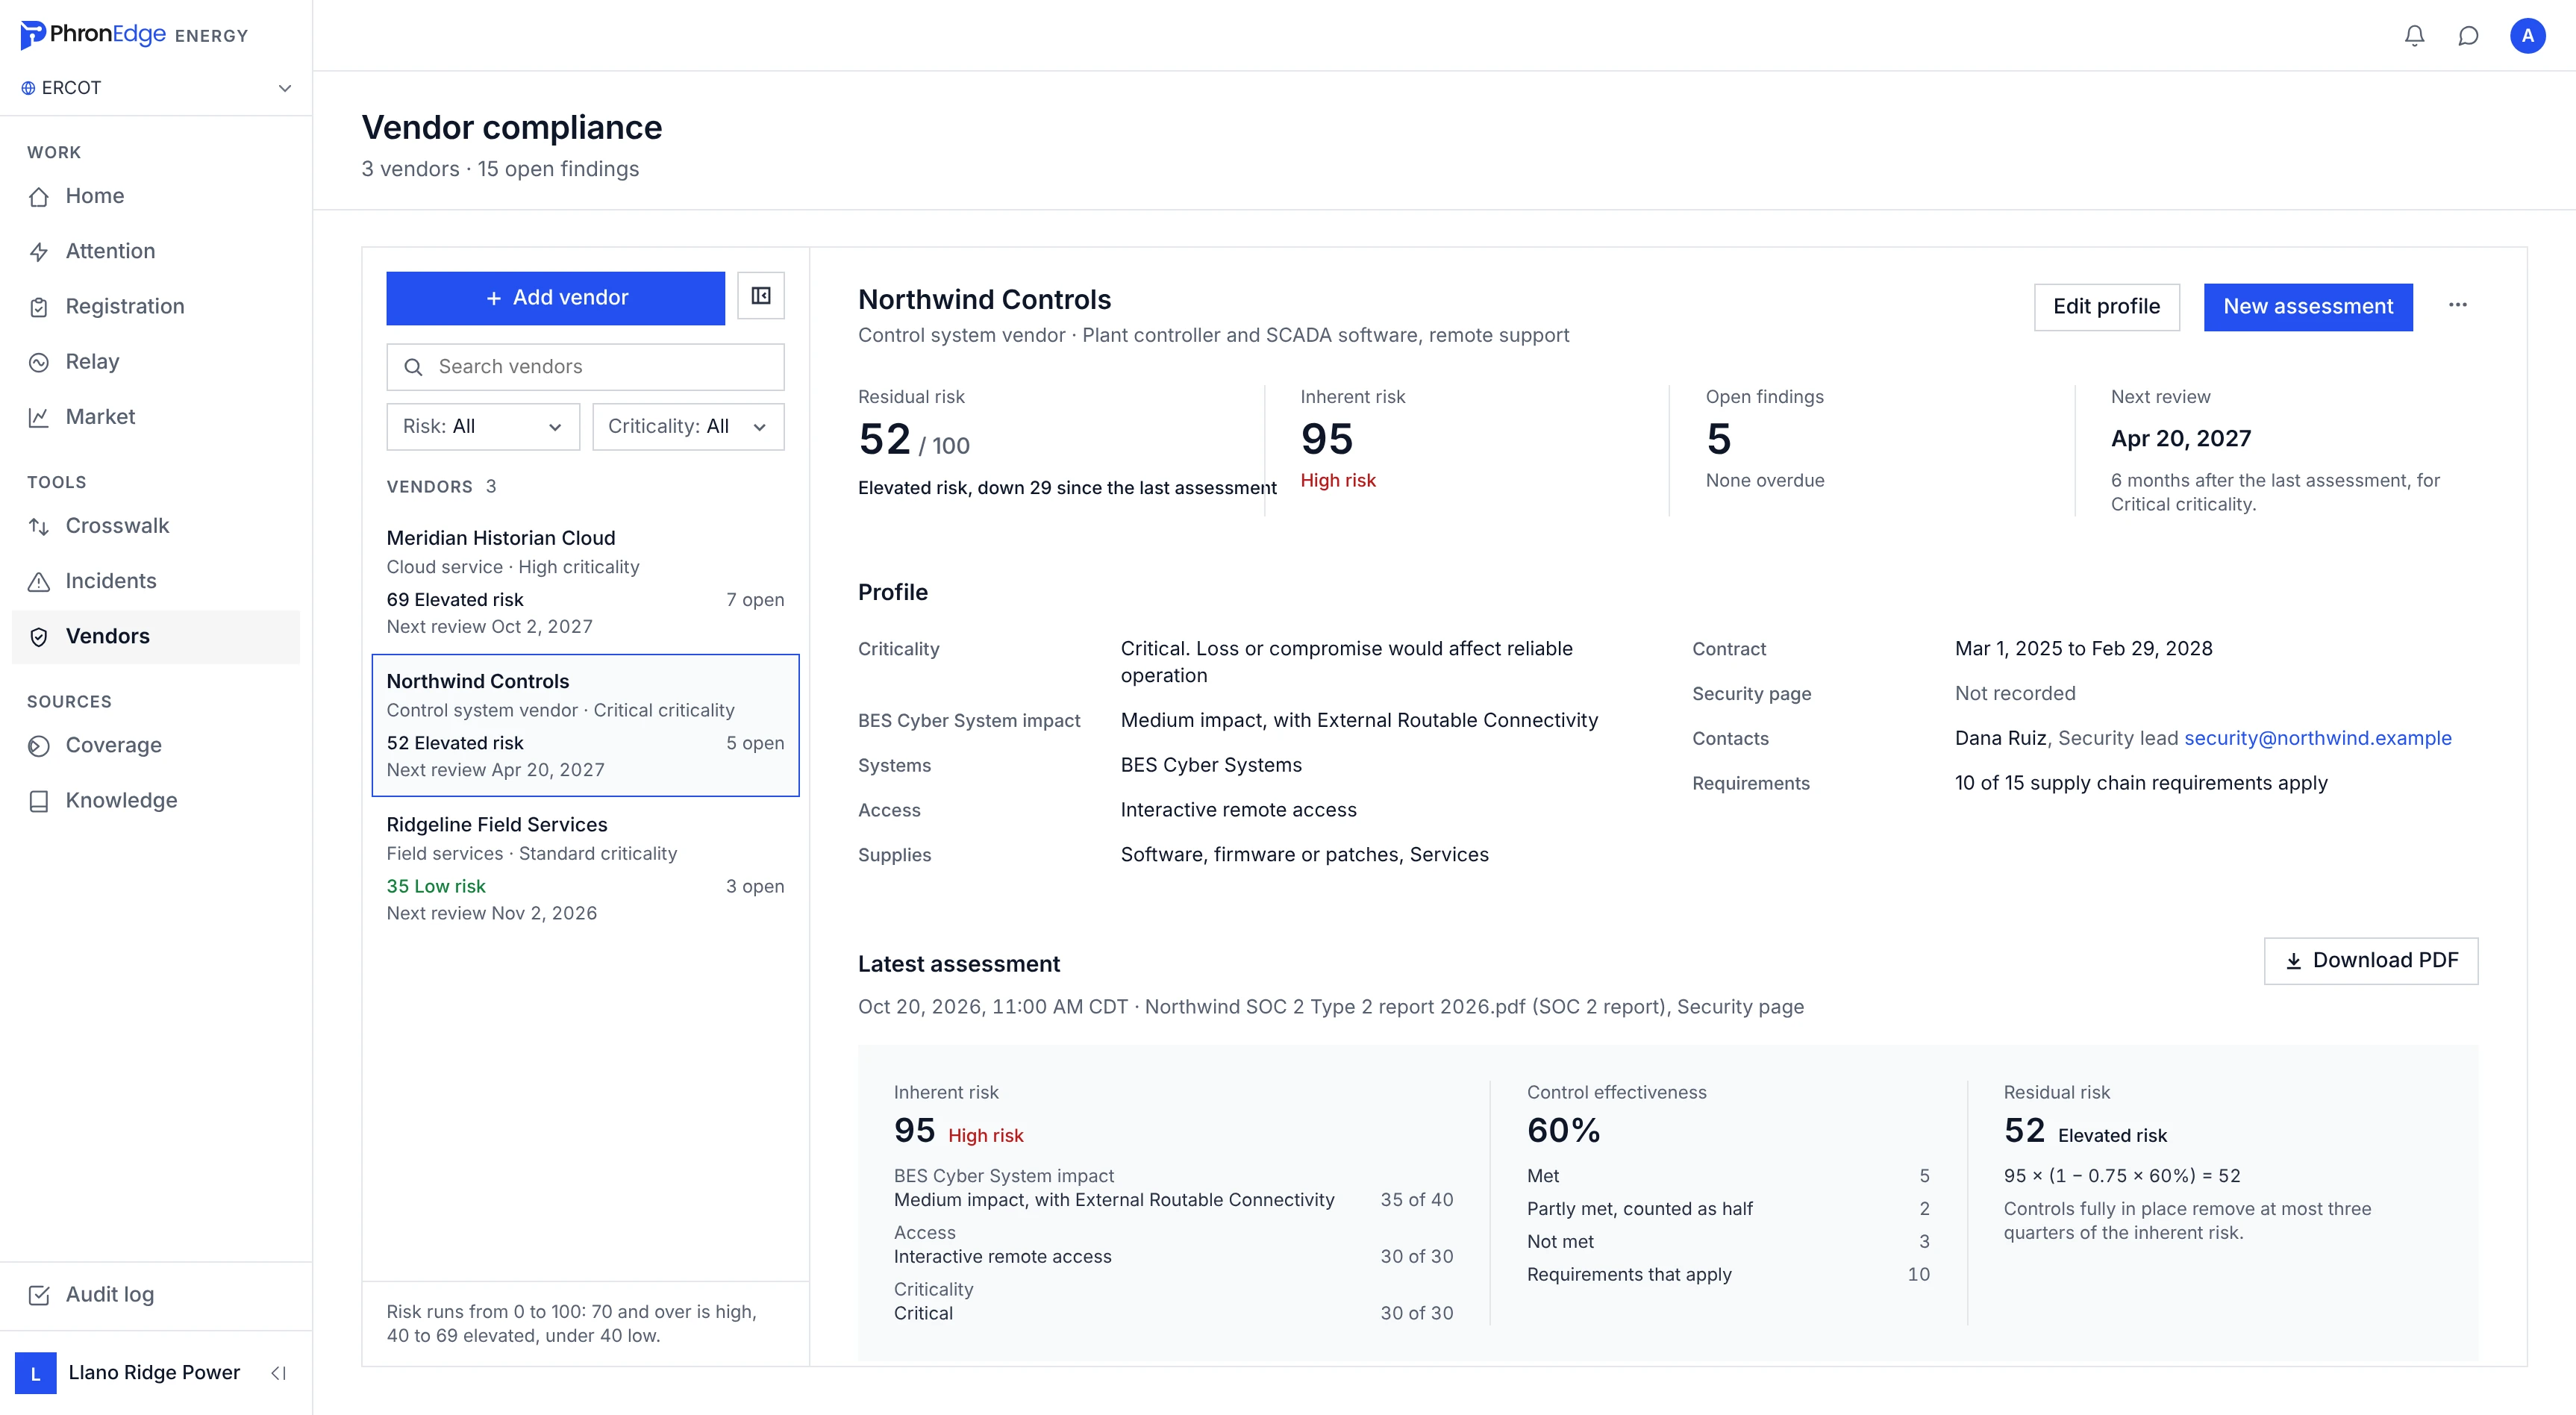
Task: Click the '3 vendors · 15 open findings' subtitle
Action: coord(500,169)
